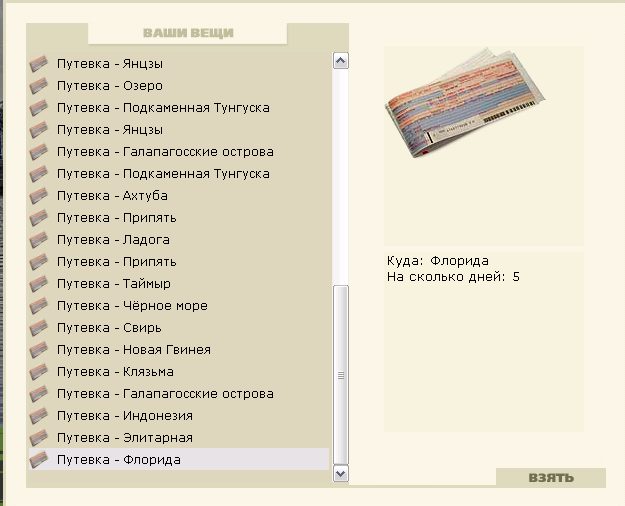Image resolution: width=625 pixels, height=506 pixels.
Task: Click the Куда: Флорида text
Action: click(x=438, y=261)
